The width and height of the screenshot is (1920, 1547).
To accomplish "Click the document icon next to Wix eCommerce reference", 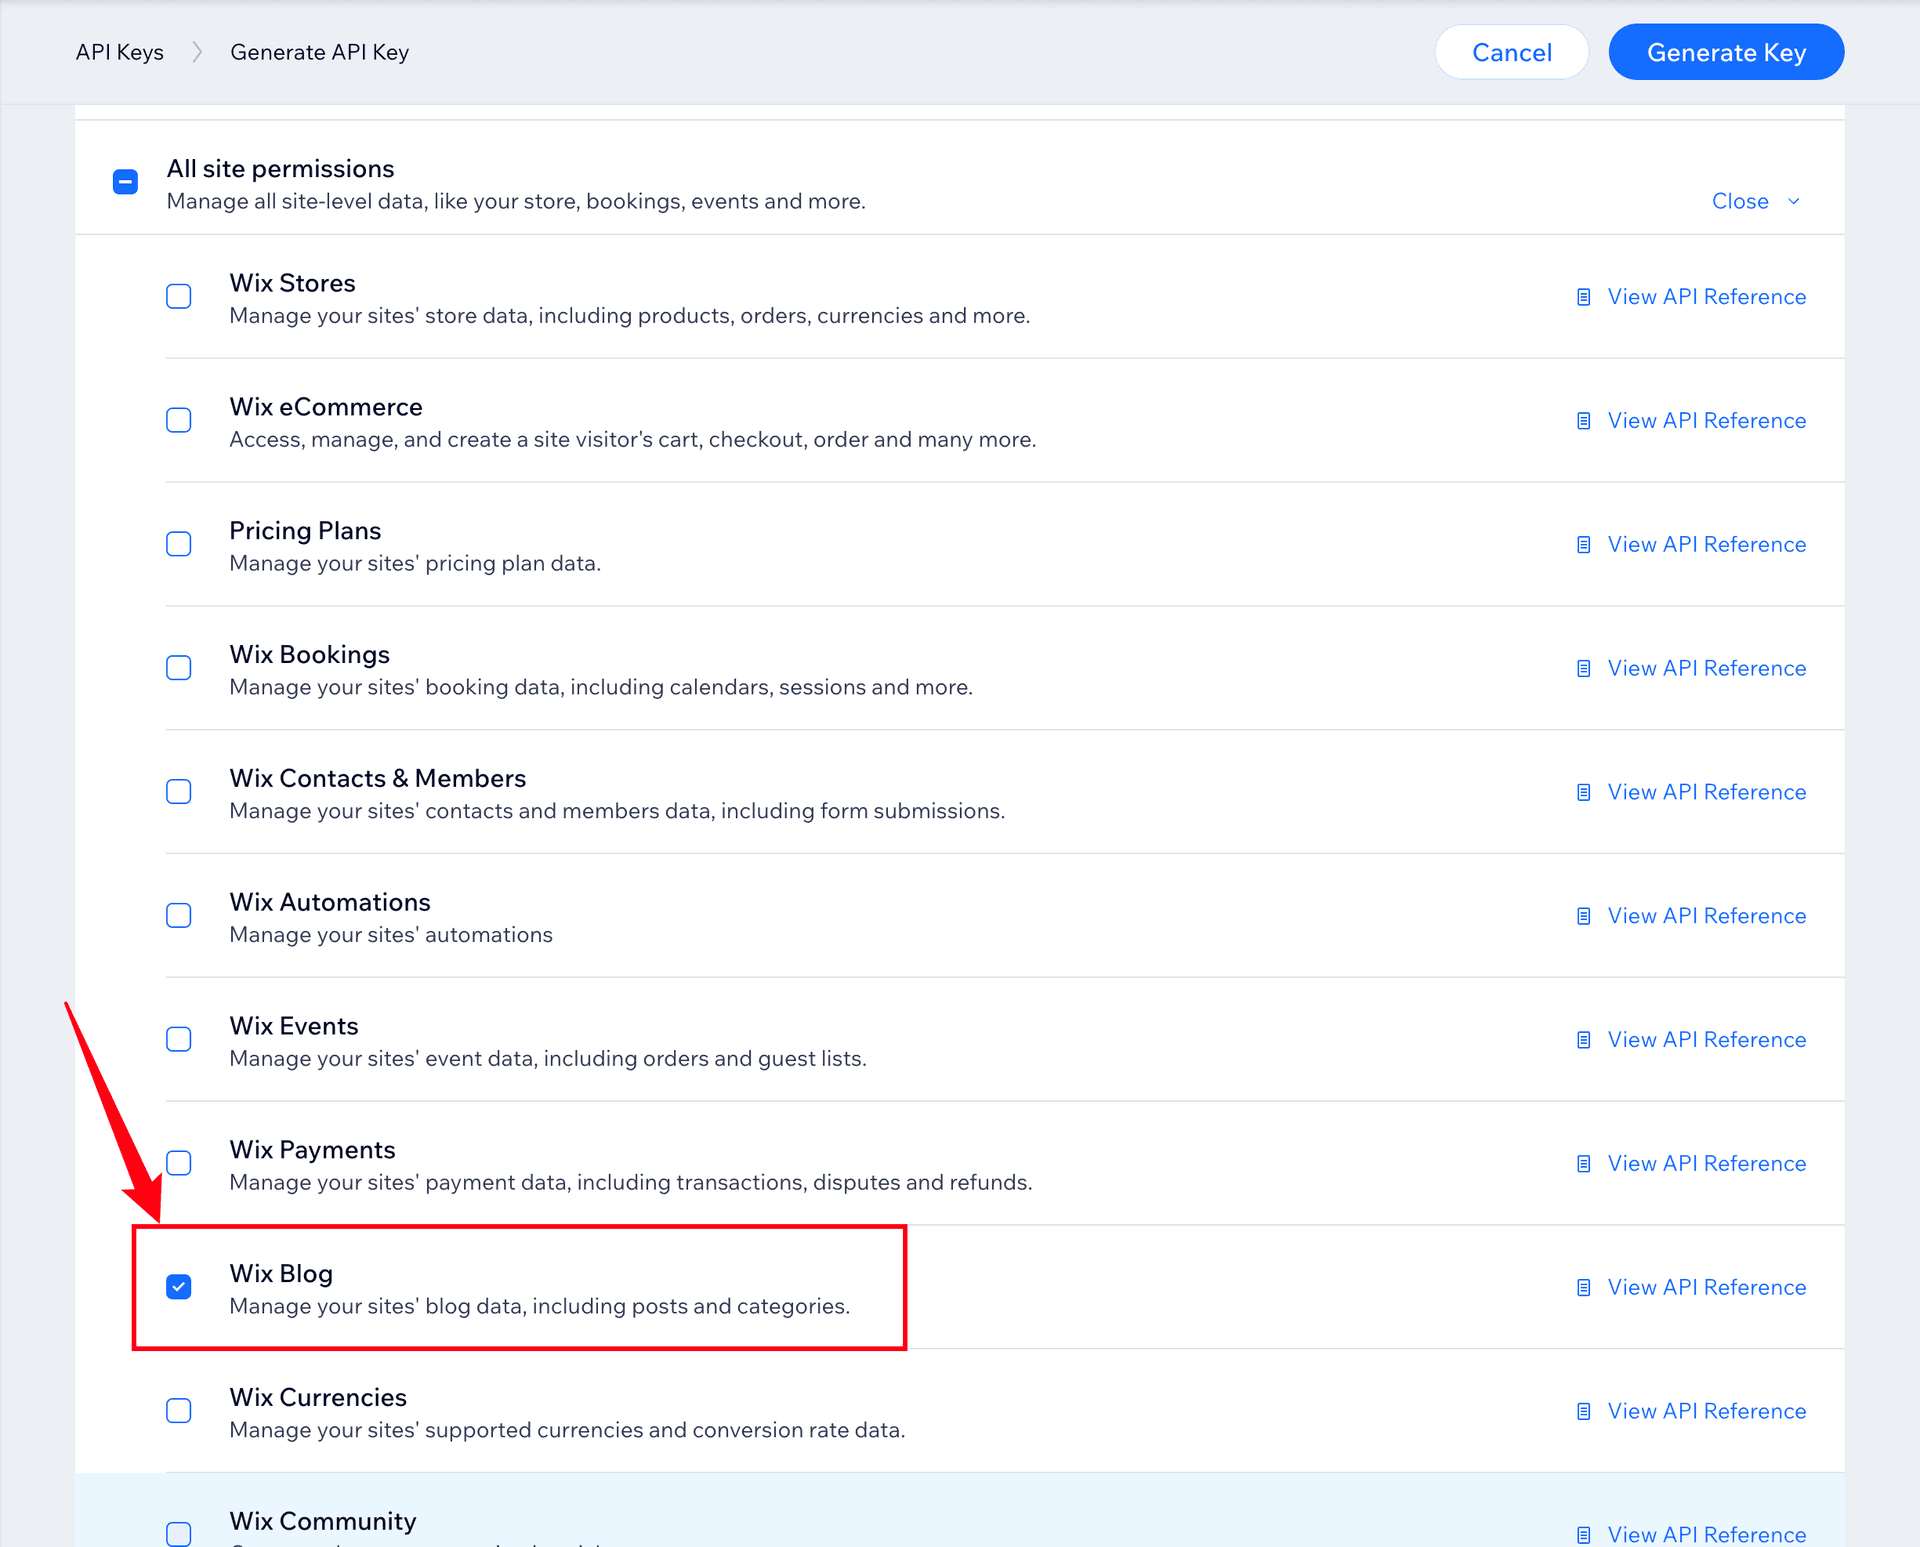I will coord(1583,420).
